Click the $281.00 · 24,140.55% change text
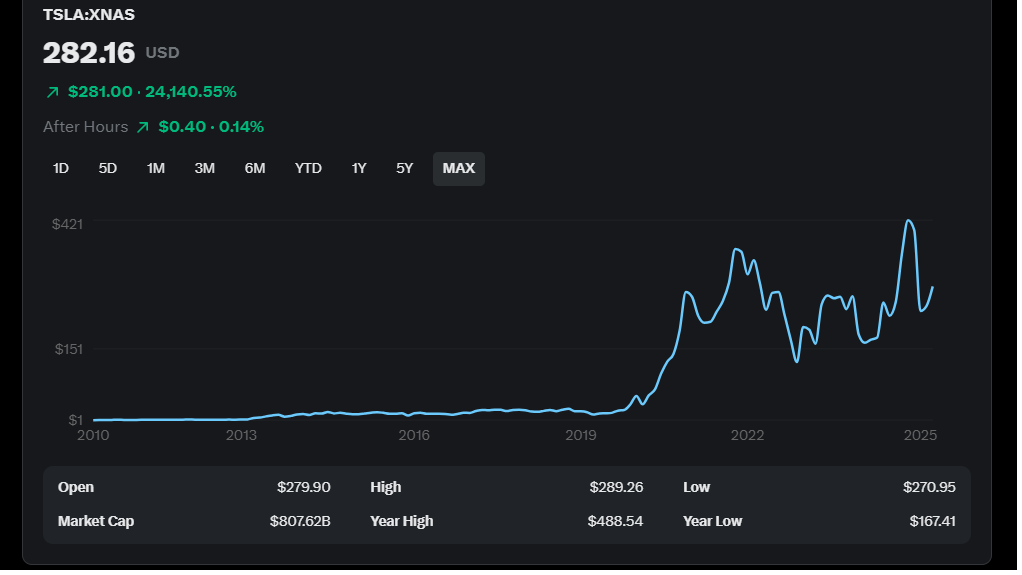The image size is (1022, 575). (x=153, y=92)
